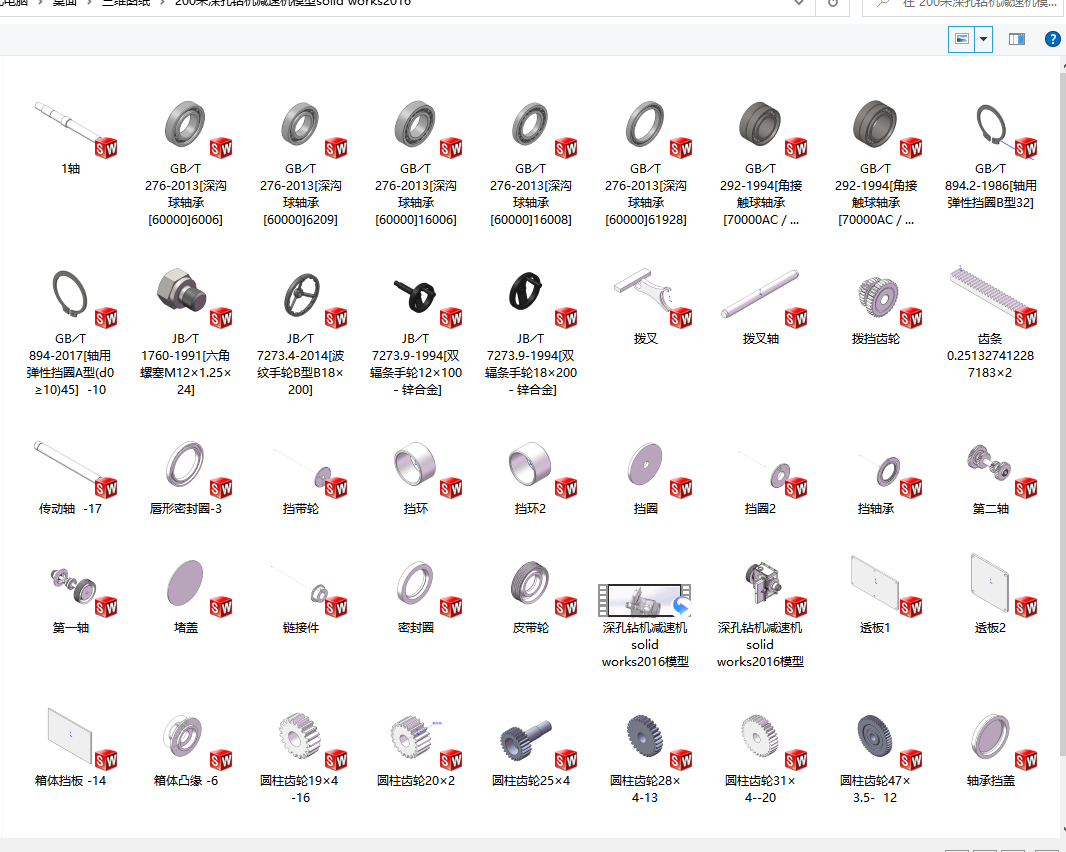Select the bearing file labeled [60000]16006
The width and height of the screenshot is (1066, 852).
click(x=415, y=162)
